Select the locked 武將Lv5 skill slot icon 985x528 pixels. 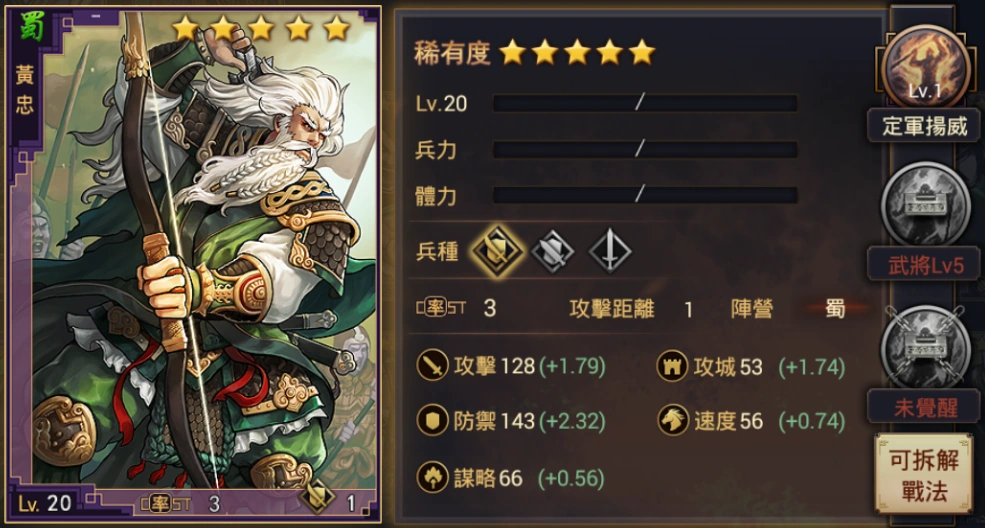click(925, 203)
